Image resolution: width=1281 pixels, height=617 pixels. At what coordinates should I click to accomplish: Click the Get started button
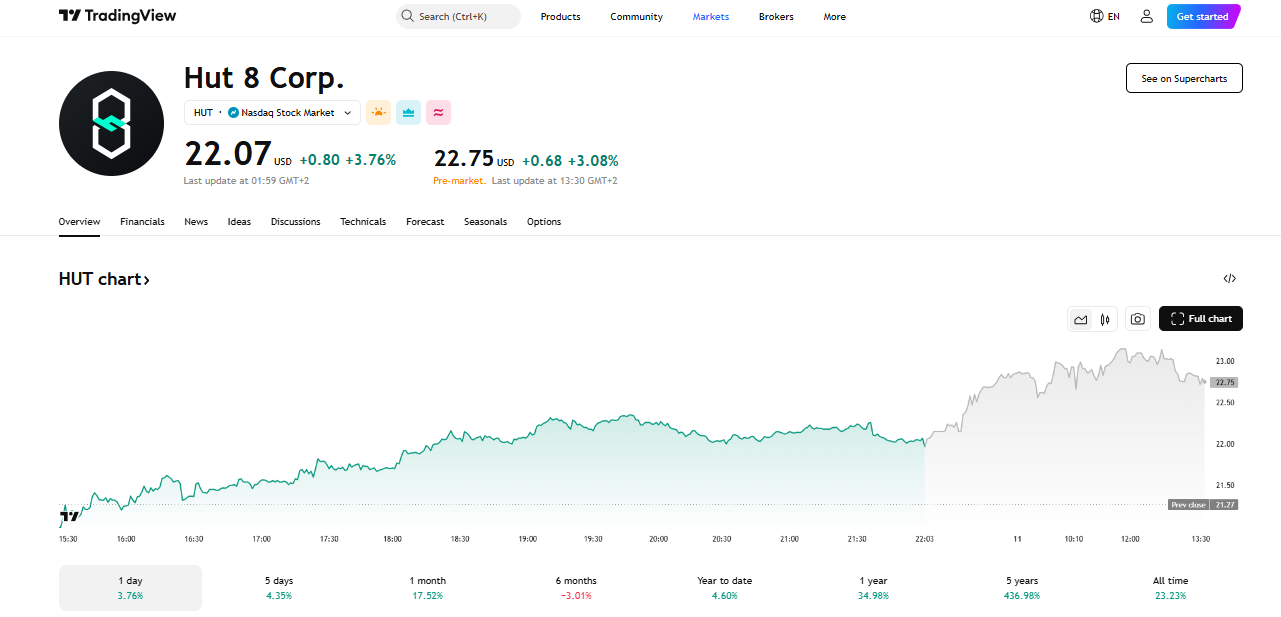tap(1203, 16)
